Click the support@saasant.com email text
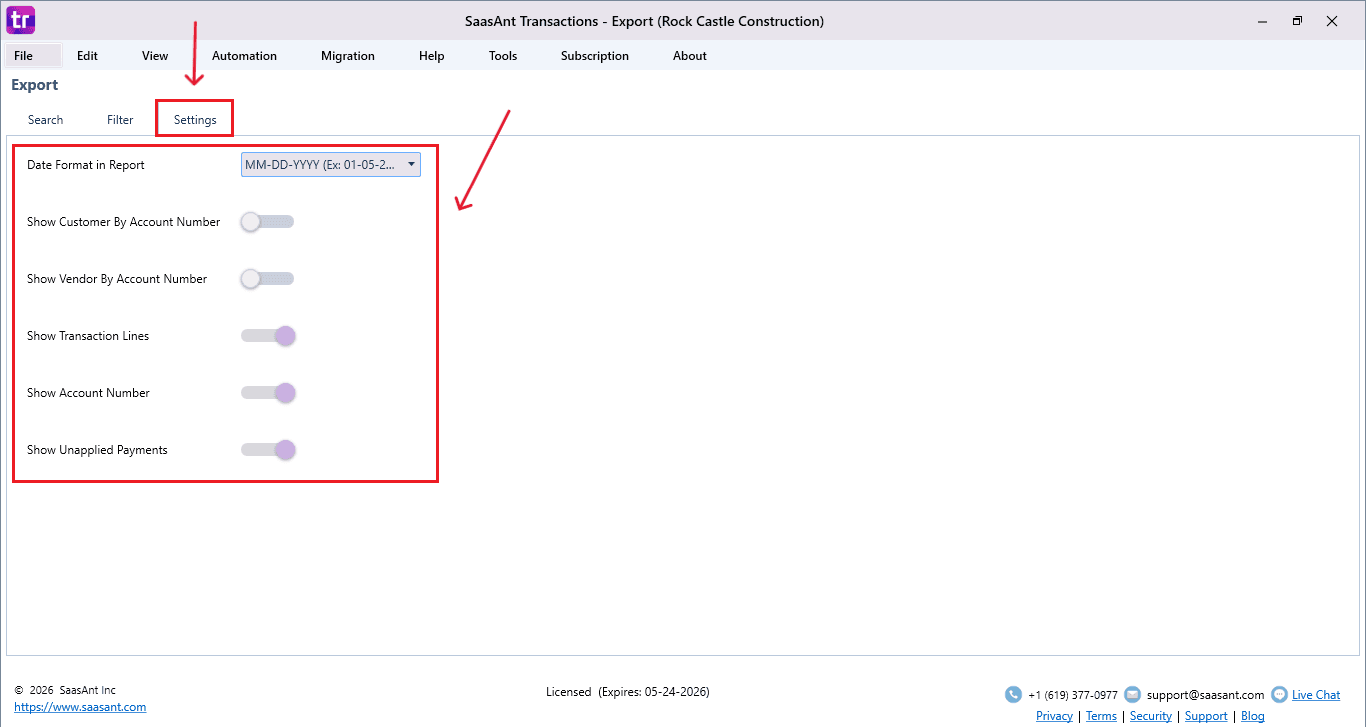1366x727 pixels. click(1205, 695)
